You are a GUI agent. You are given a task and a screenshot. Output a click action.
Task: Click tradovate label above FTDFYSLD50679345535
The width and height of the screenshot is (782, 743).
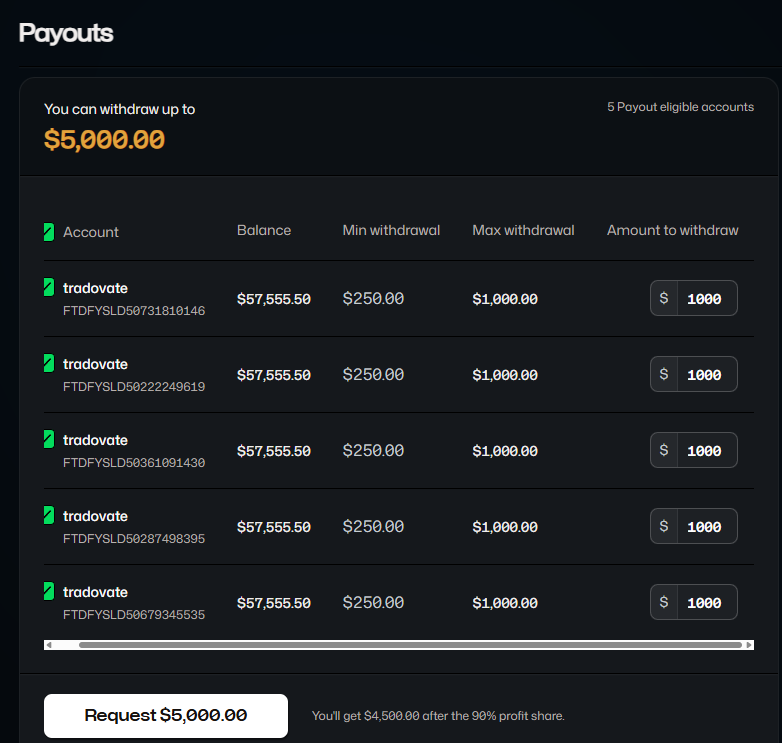click(95, 592)
